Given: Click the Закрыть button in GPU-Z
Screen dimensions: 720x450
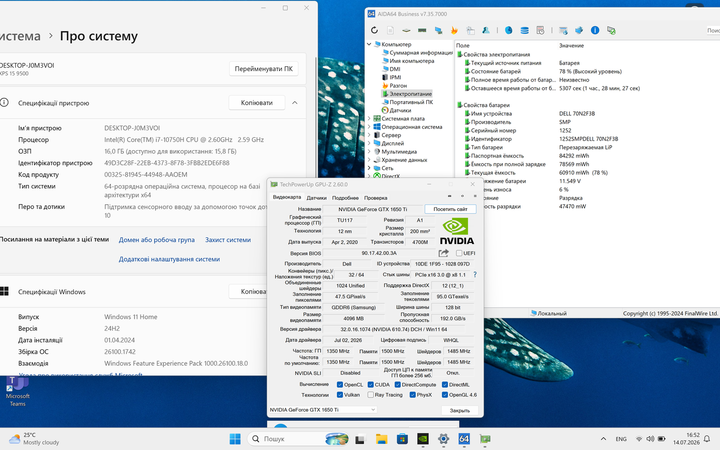Looking at the screenshot, I should pyautogui.click(x=460, y=410).
